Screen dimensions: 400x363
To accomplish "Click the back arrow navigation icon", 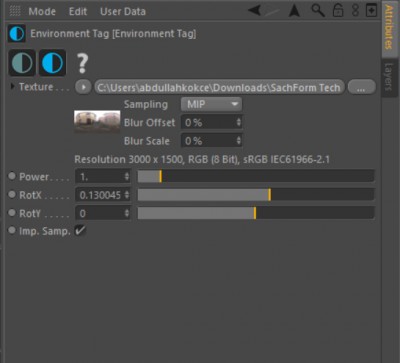I will (255, 10).
